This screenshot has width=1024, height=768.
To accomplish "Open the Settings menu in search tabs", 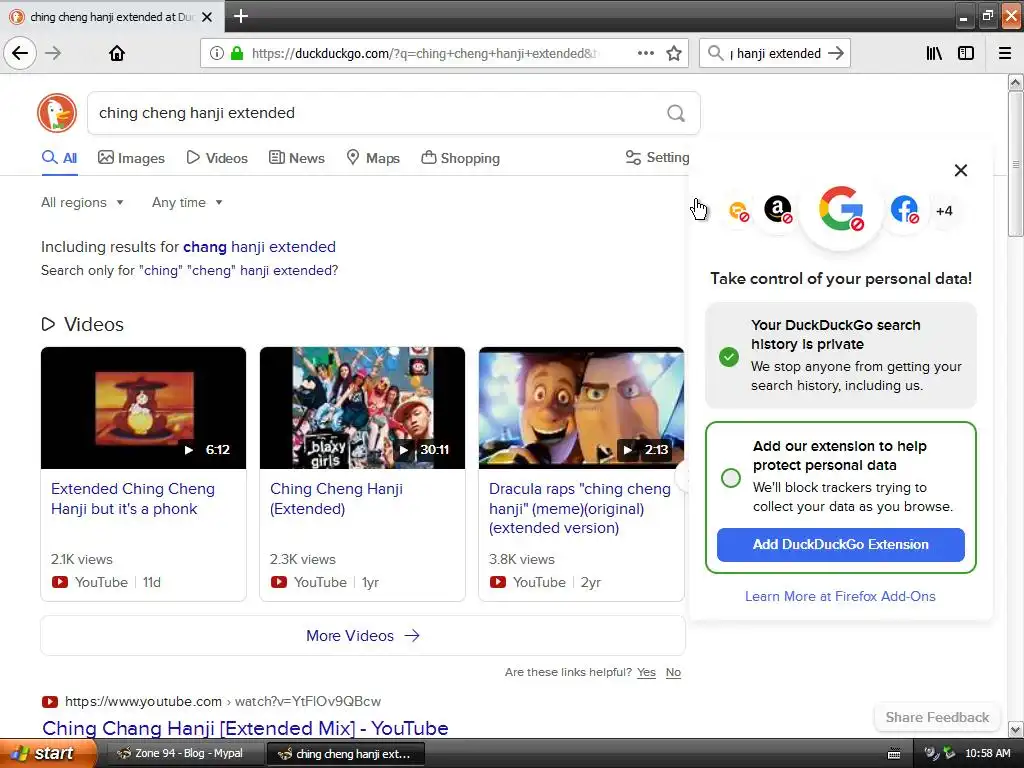I will point(657,157).
